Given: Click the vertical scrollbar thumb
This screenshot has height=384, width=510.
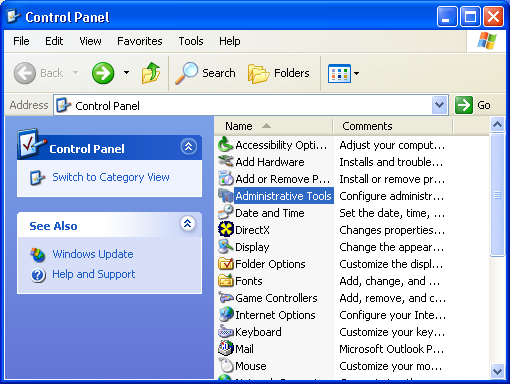Looking at the screenshot, I should coord(497,195).
